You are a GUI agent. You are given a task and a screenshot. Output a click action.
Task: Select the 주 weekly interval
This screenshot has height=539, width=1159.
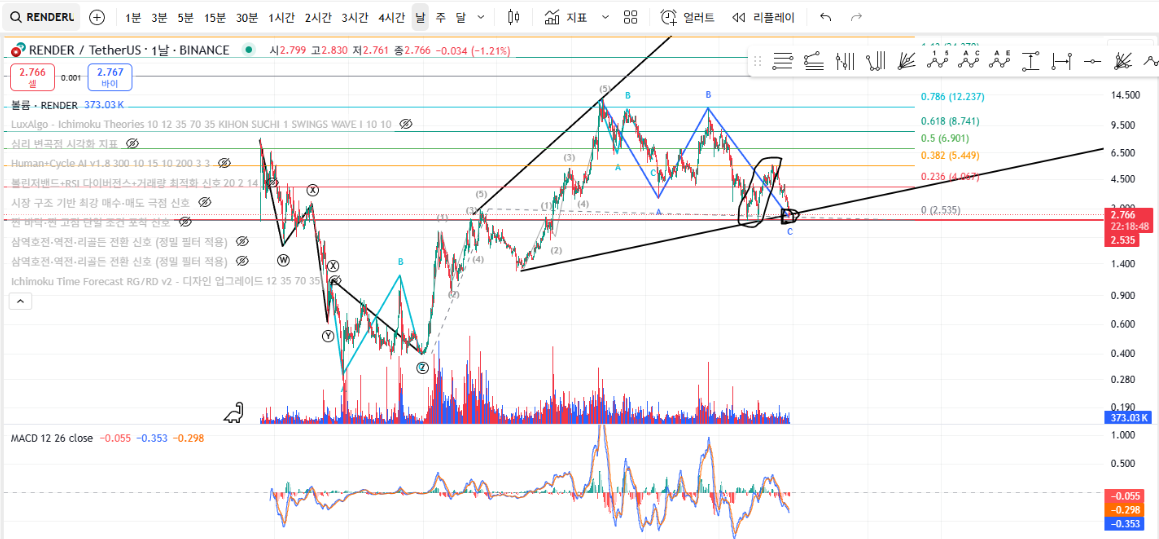click(441, 17)
